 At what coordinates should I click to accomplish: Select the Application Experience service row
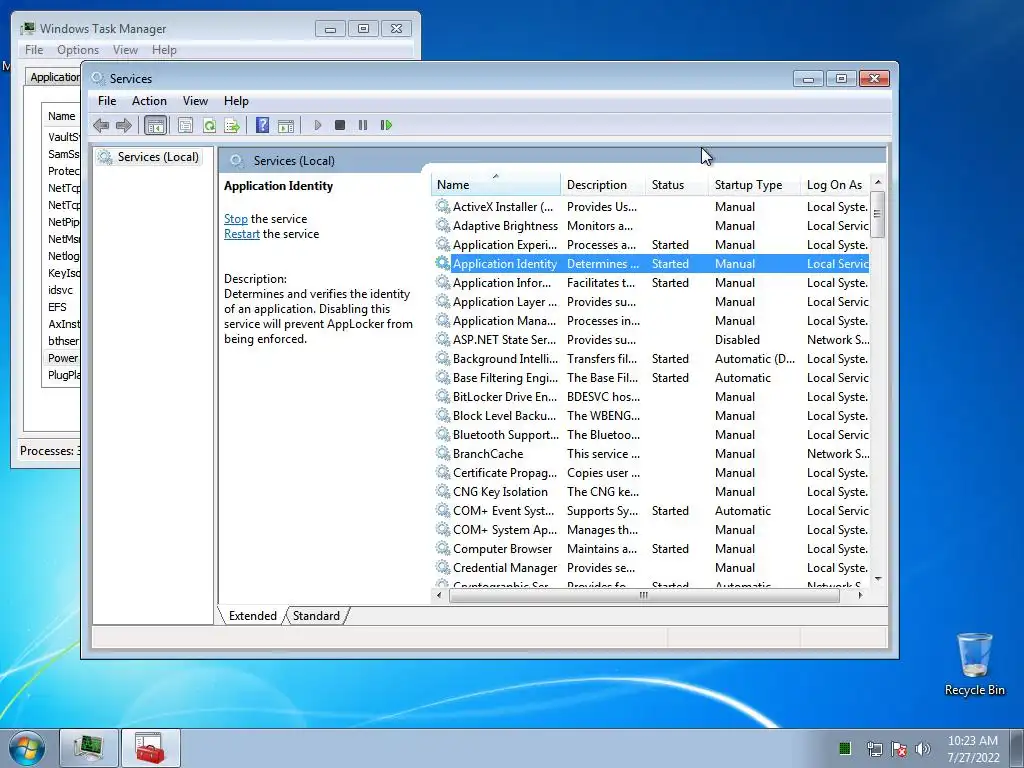[651, 244]
